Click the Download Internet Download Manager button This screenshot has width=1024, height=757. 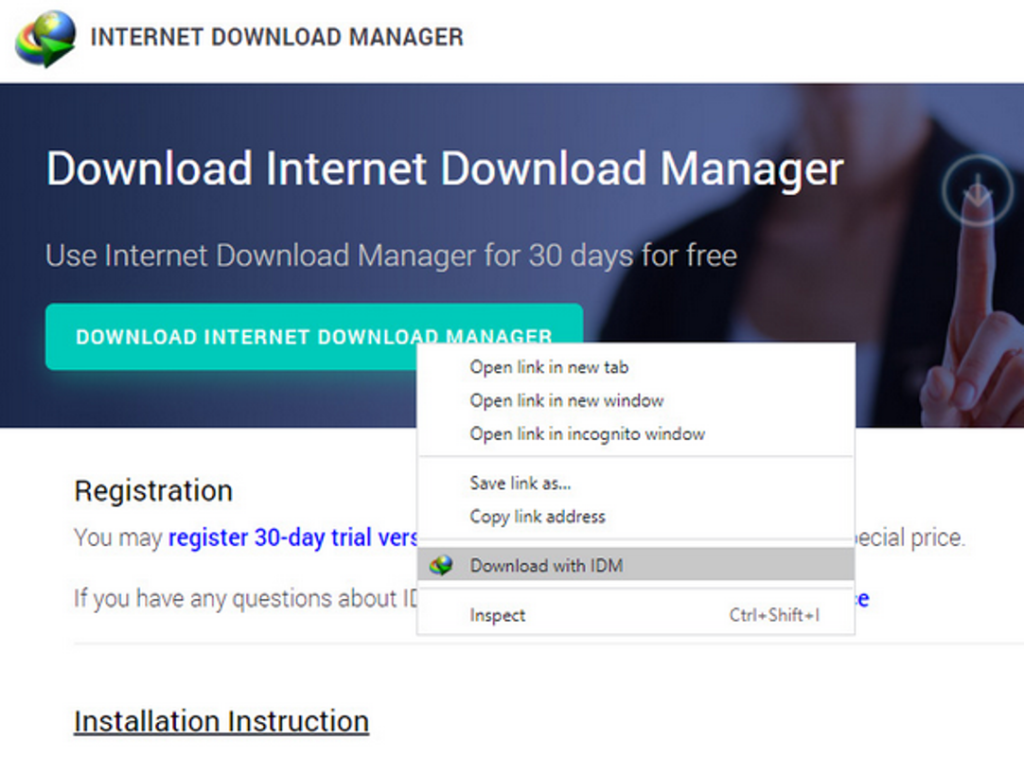pyautogui.click(x=313, y=336)
